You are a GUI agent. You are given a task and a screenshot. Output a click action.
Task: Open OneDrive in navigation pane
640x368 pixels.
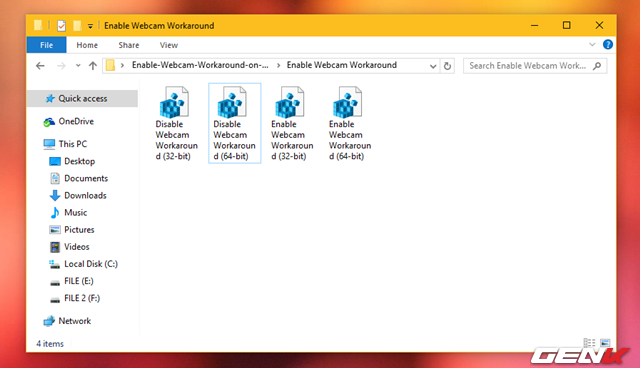coord(69,121)
